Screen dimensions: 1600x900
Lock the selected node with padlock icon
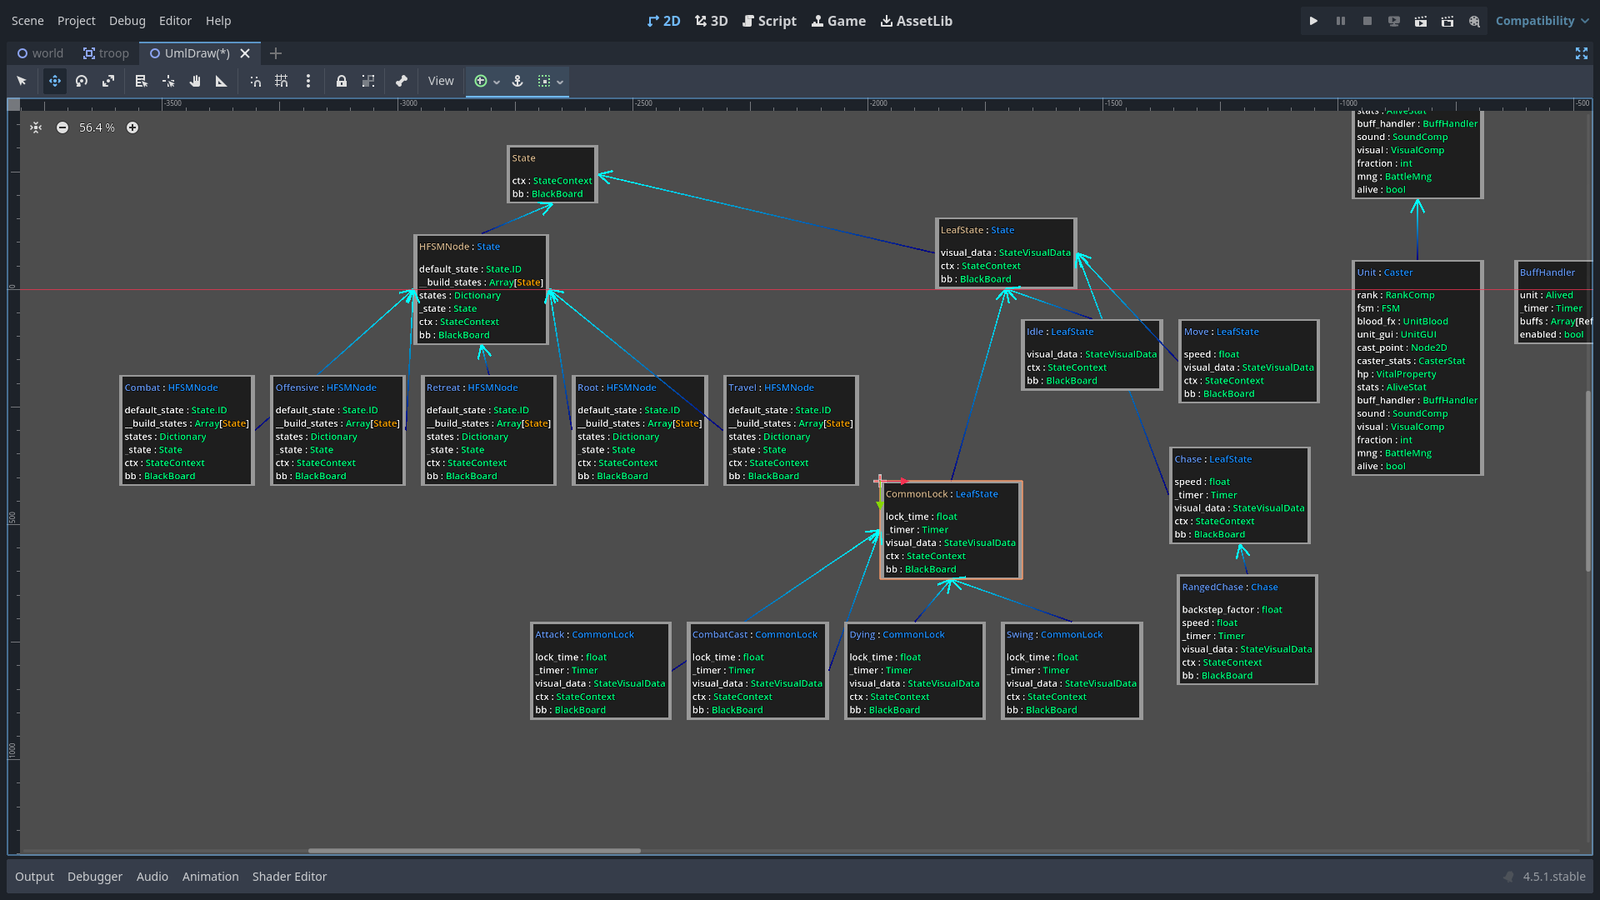point(341,81)
